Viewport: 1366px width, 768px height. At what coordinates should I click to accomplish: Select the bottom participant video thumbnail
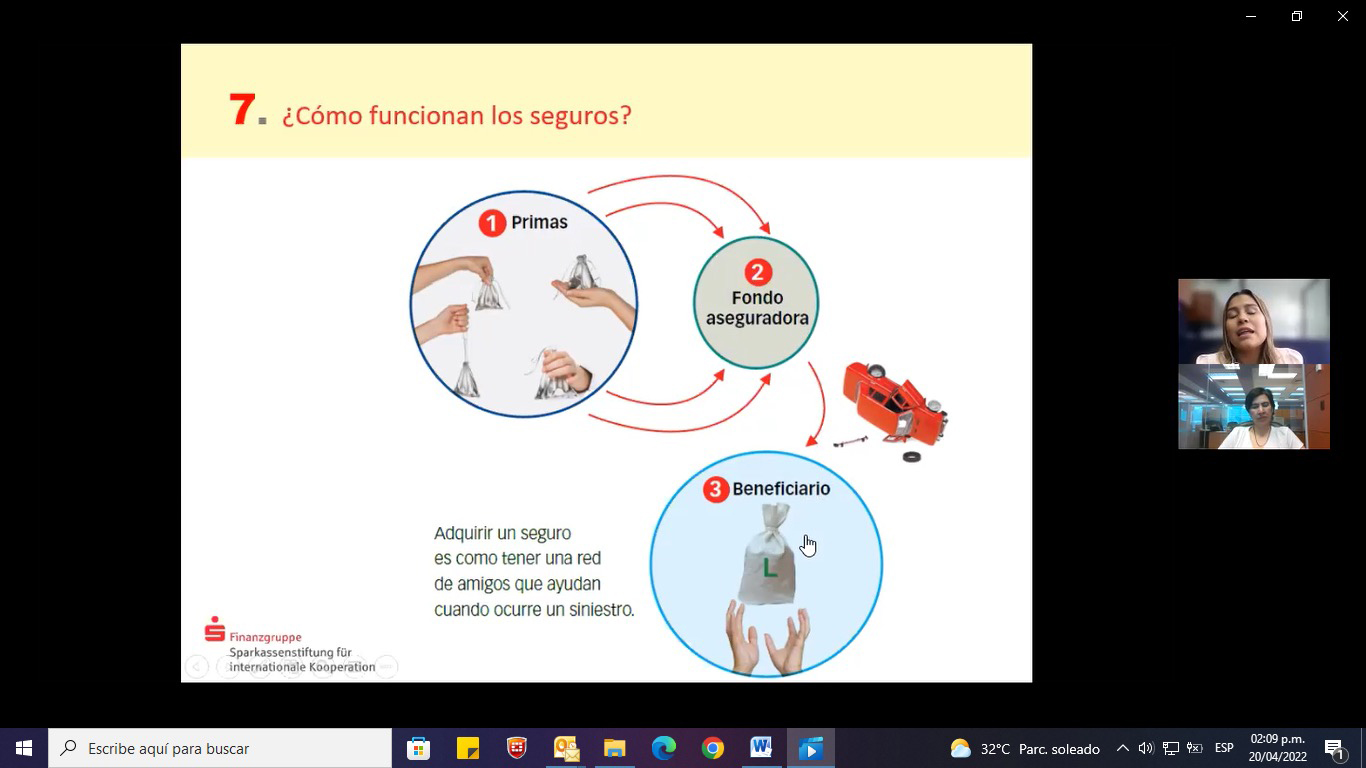coord(1254,406)
